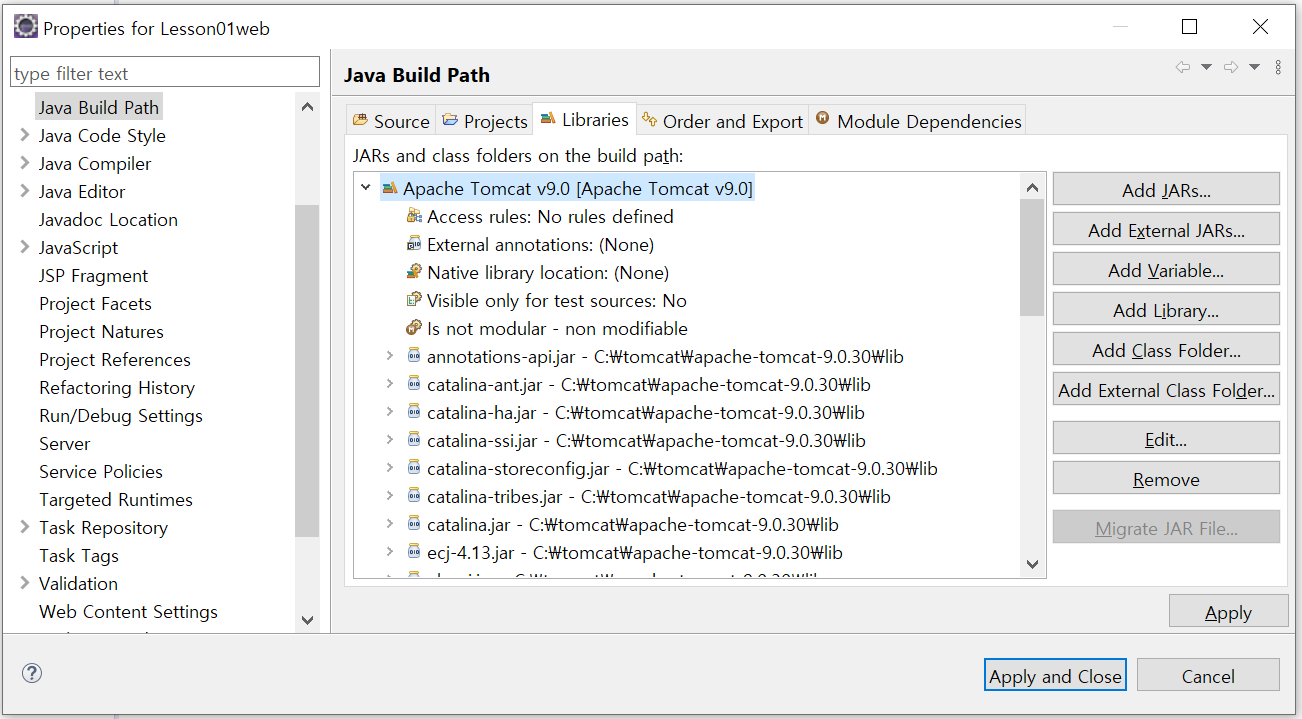Open the view menu three-dots icon
This screenshot has width=1302, height=719.
pos(1278,67)
